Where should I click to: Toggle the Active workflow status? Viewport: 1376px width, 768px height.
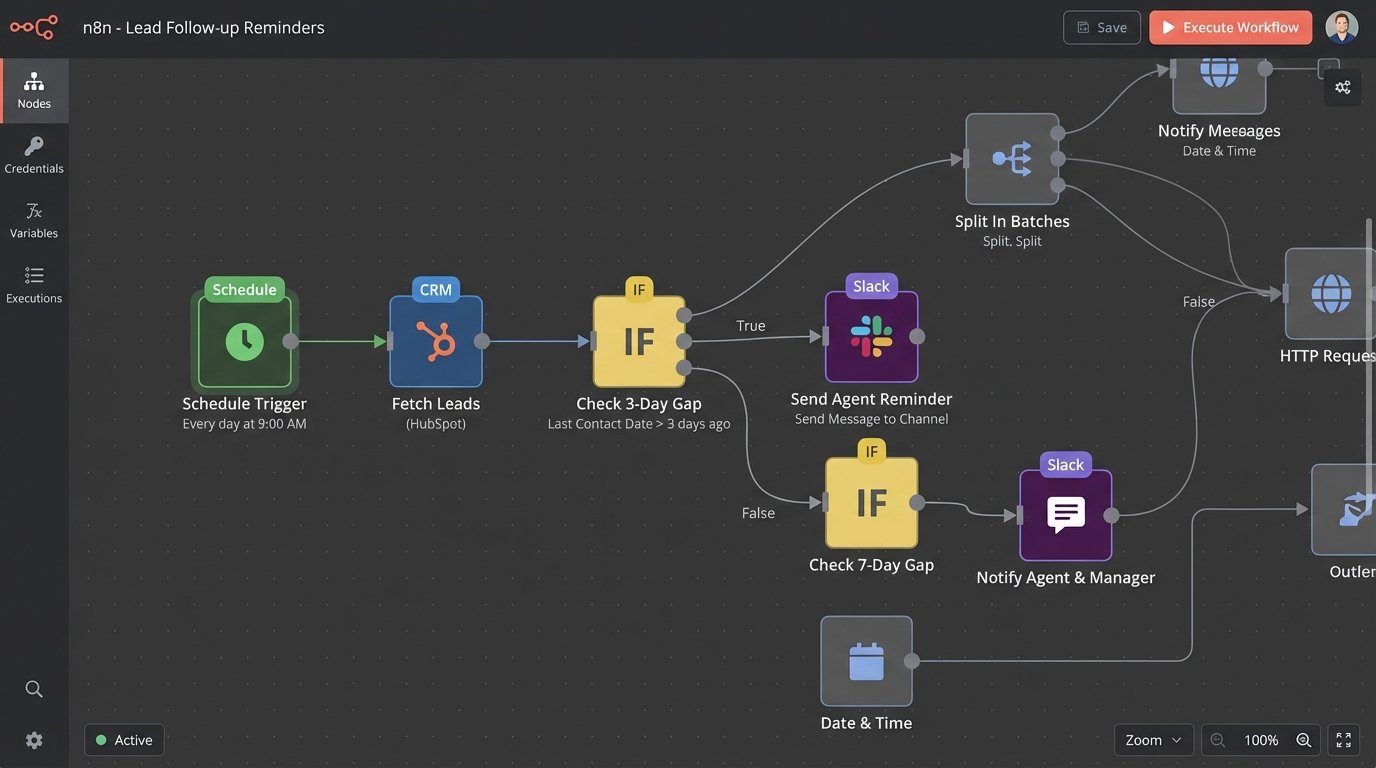(x=125, y=740)
